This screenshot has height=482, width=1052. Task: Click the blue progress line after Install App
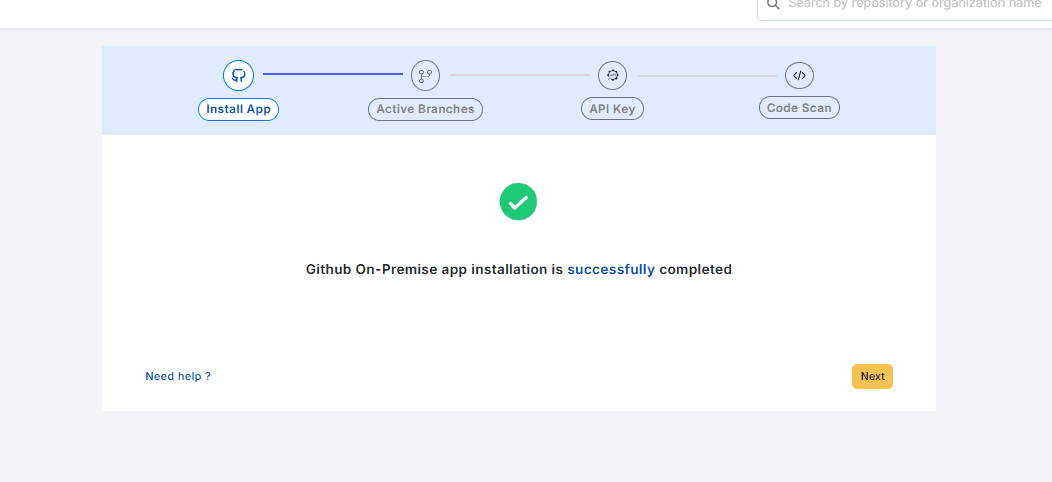332,74
